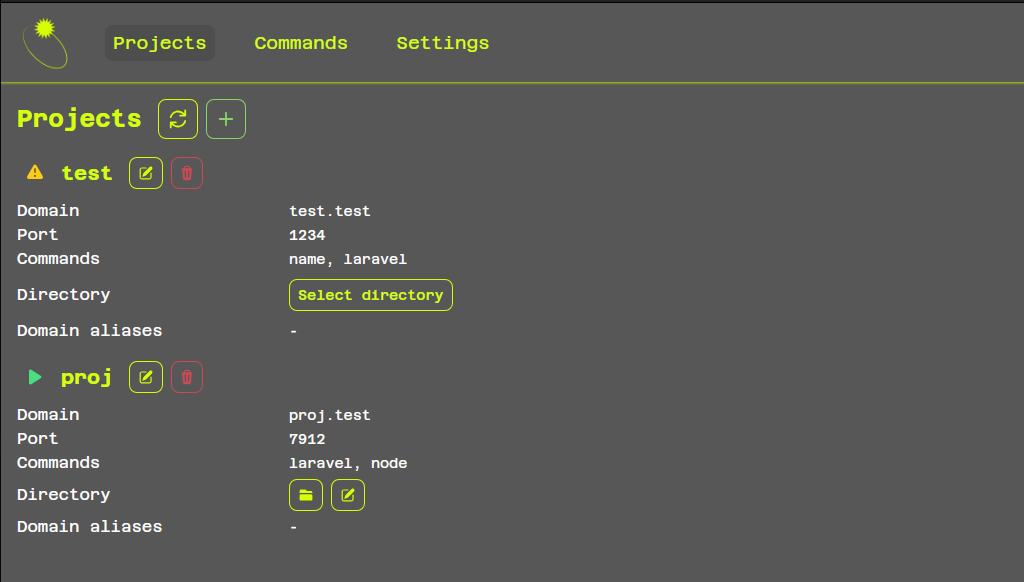Click the Projects page heading
This screenshot has width=1024, height=582.
tap(79, 119)
